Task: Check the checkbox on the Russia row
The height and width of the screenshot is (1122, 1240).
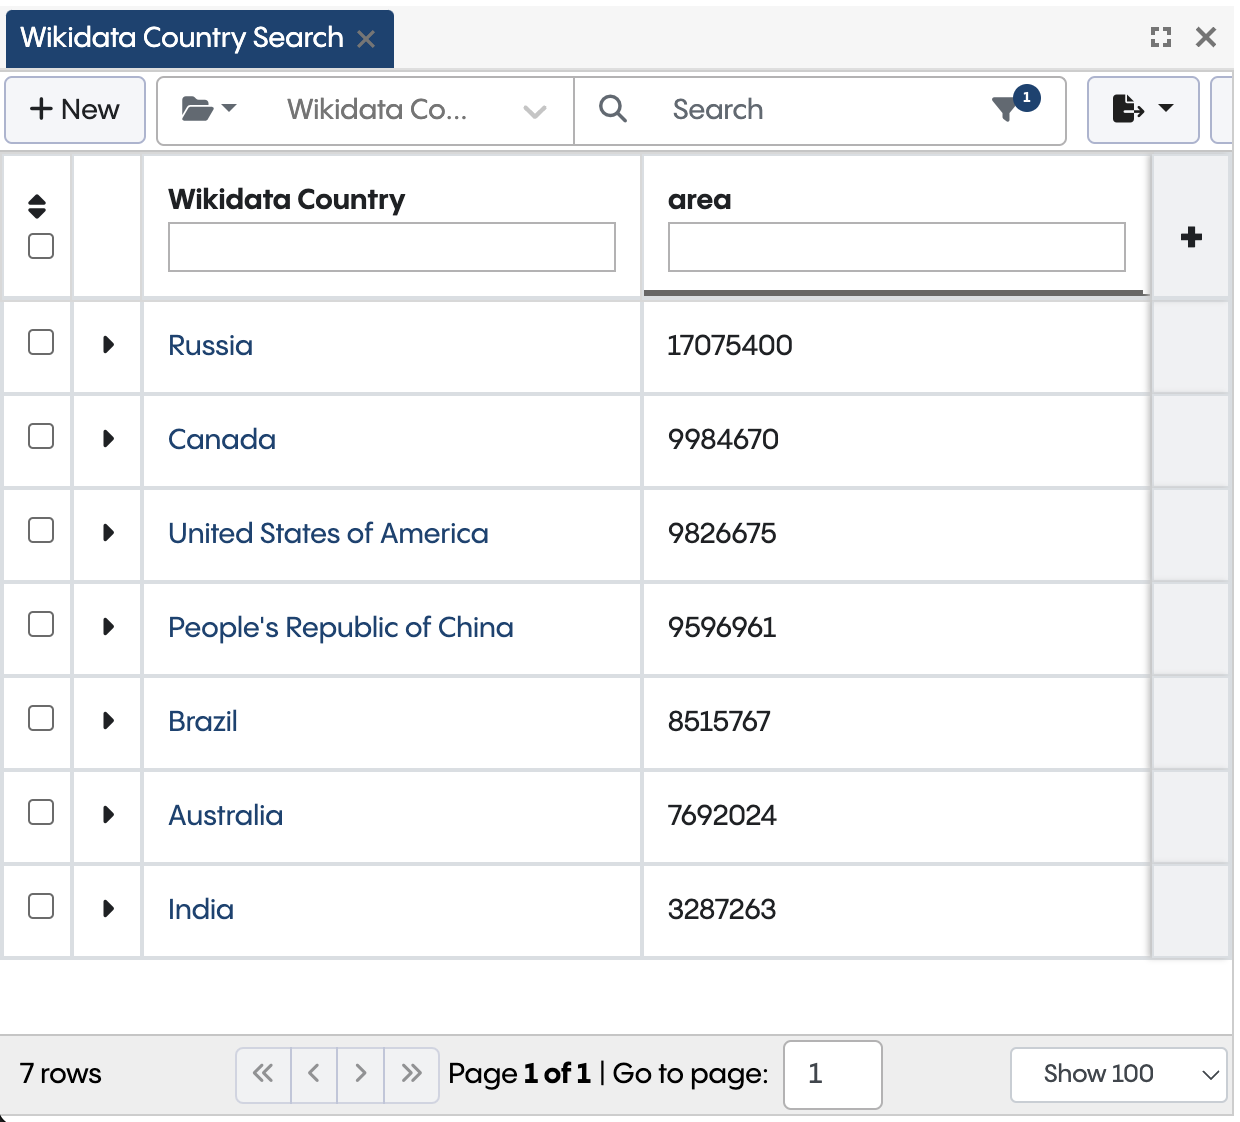Action: click(39, 342)
